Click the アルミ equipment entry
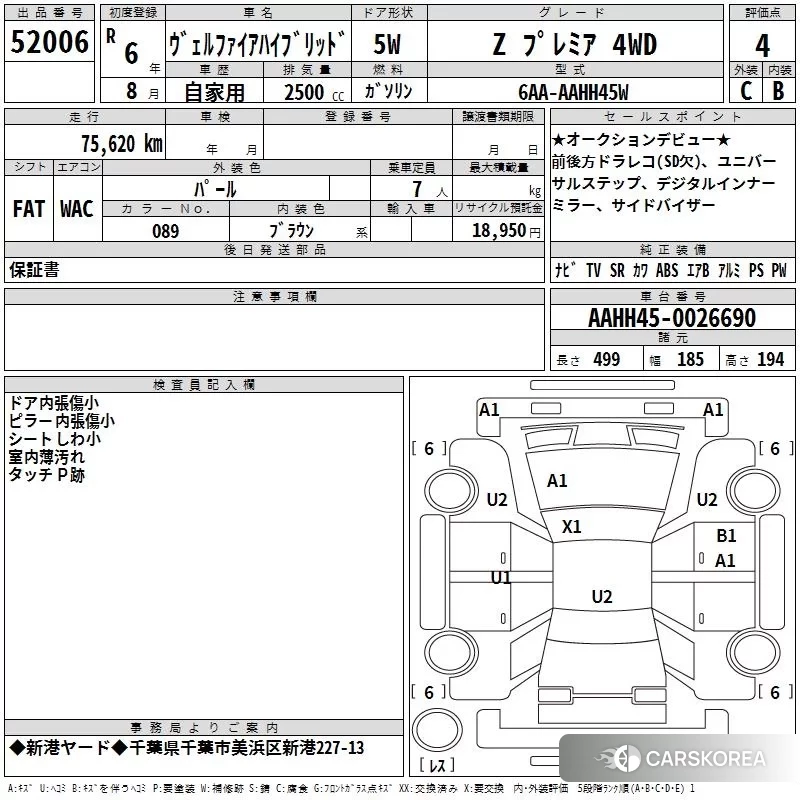Viewport: 800px width, 800px height. (x=729, y=270)
